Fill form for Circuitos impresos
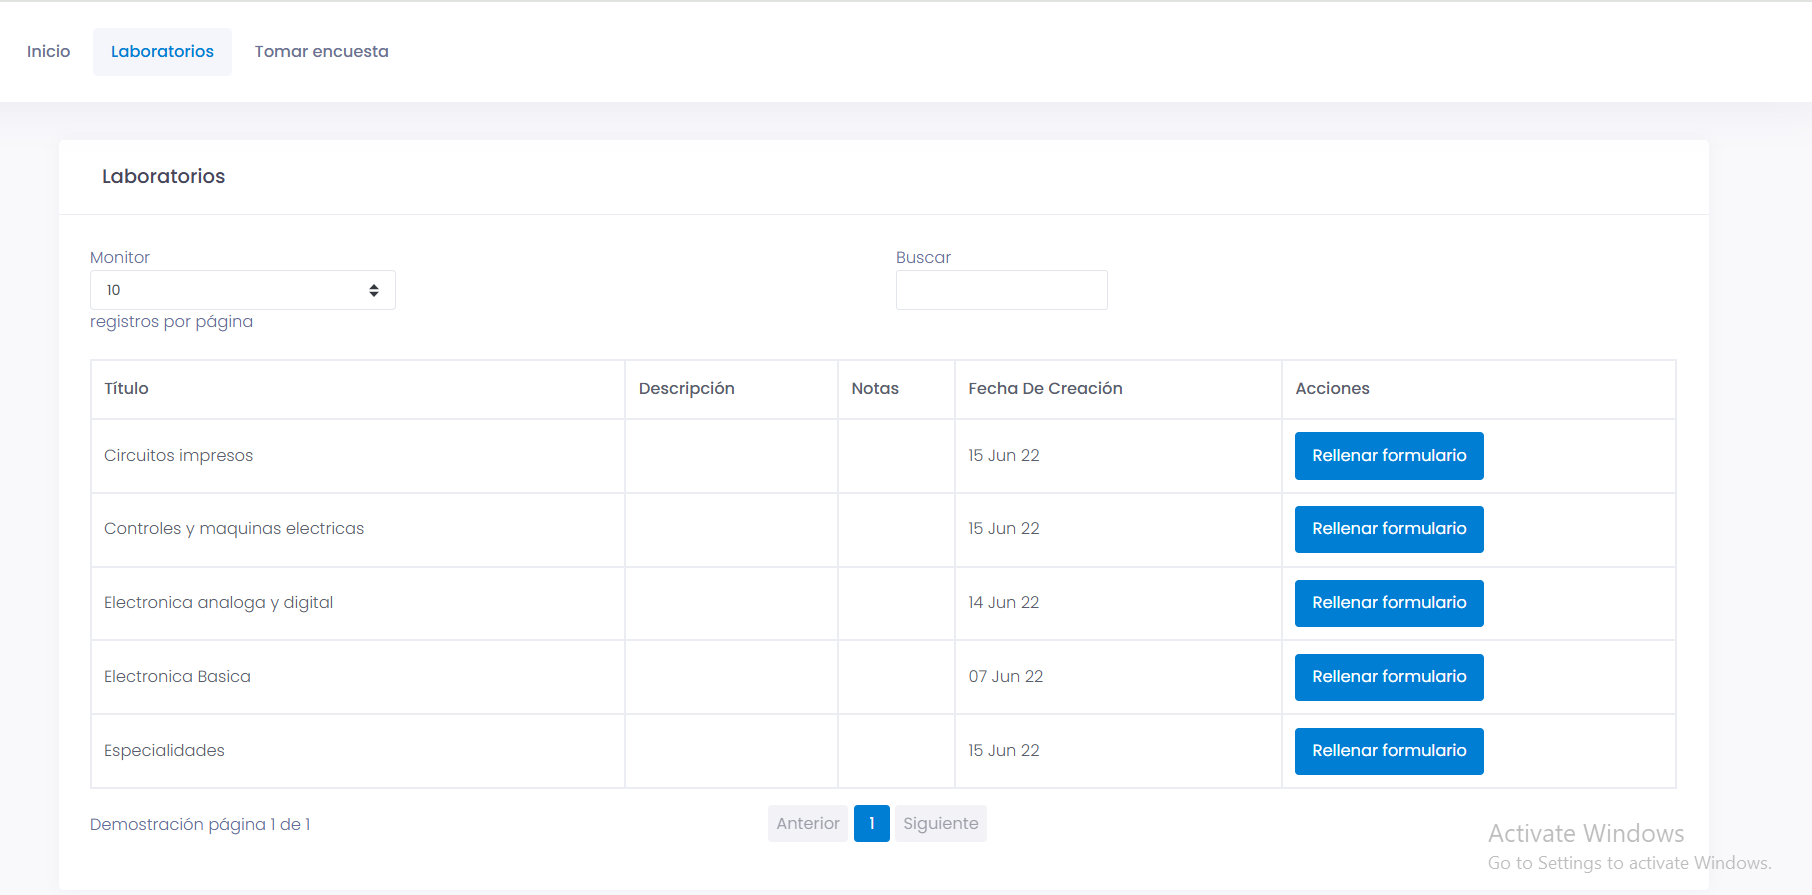The image size is (1812, 895). [x=1388, y=456]
